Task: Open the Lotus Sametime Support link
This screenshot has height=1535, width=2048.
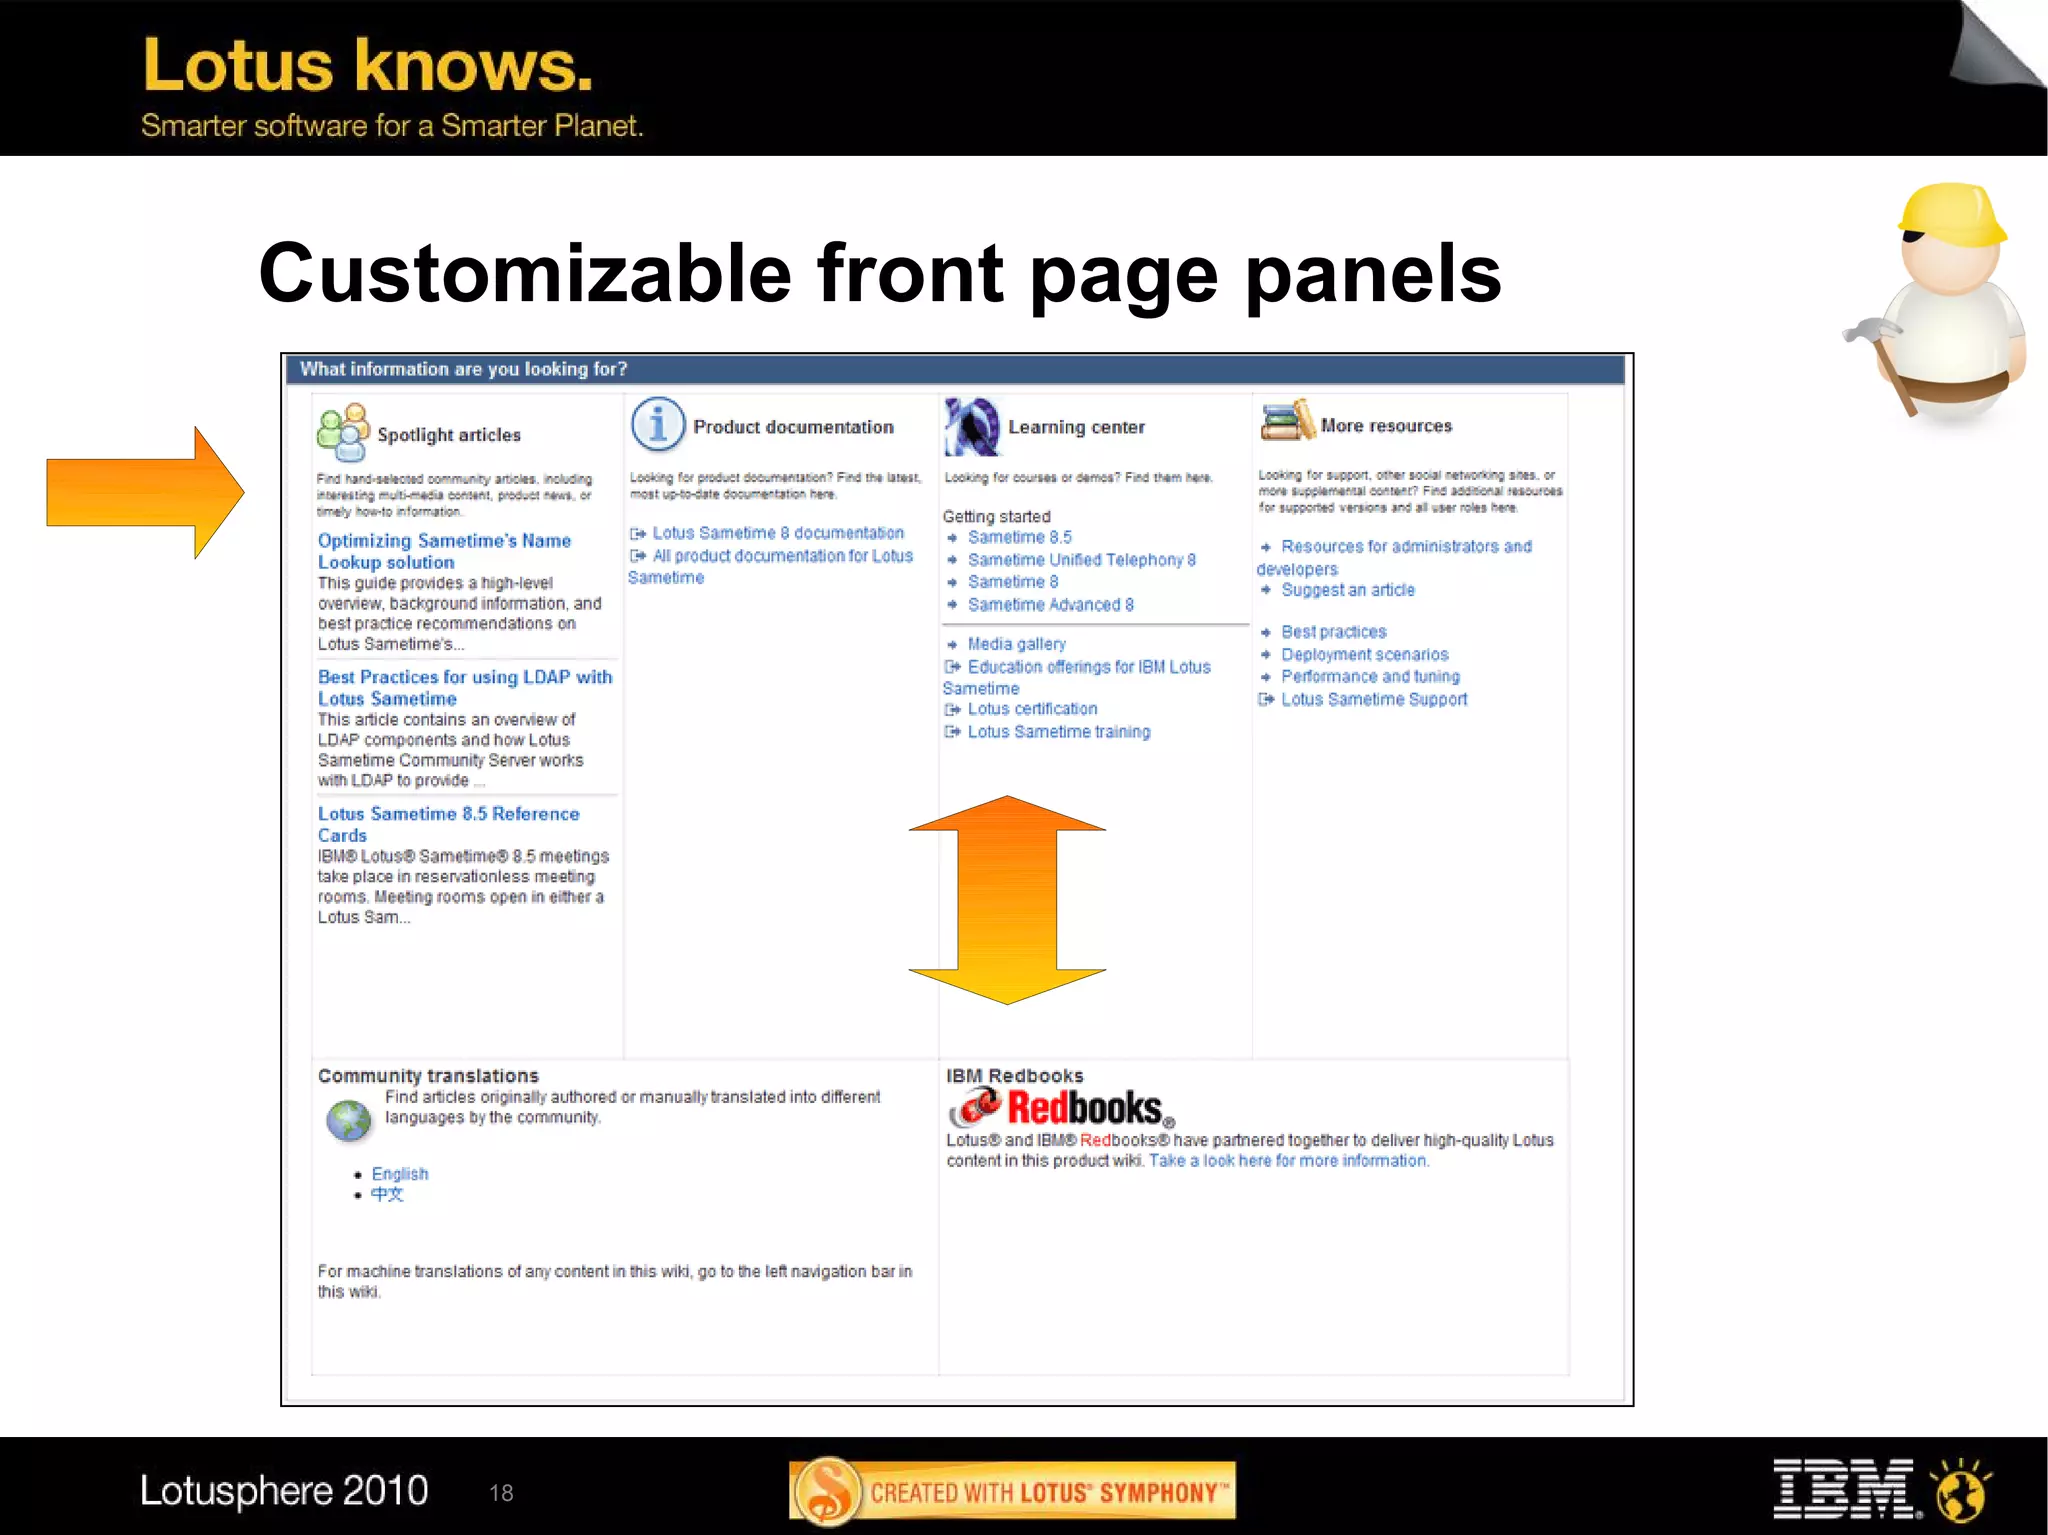Action: [x=1374, y=700]
